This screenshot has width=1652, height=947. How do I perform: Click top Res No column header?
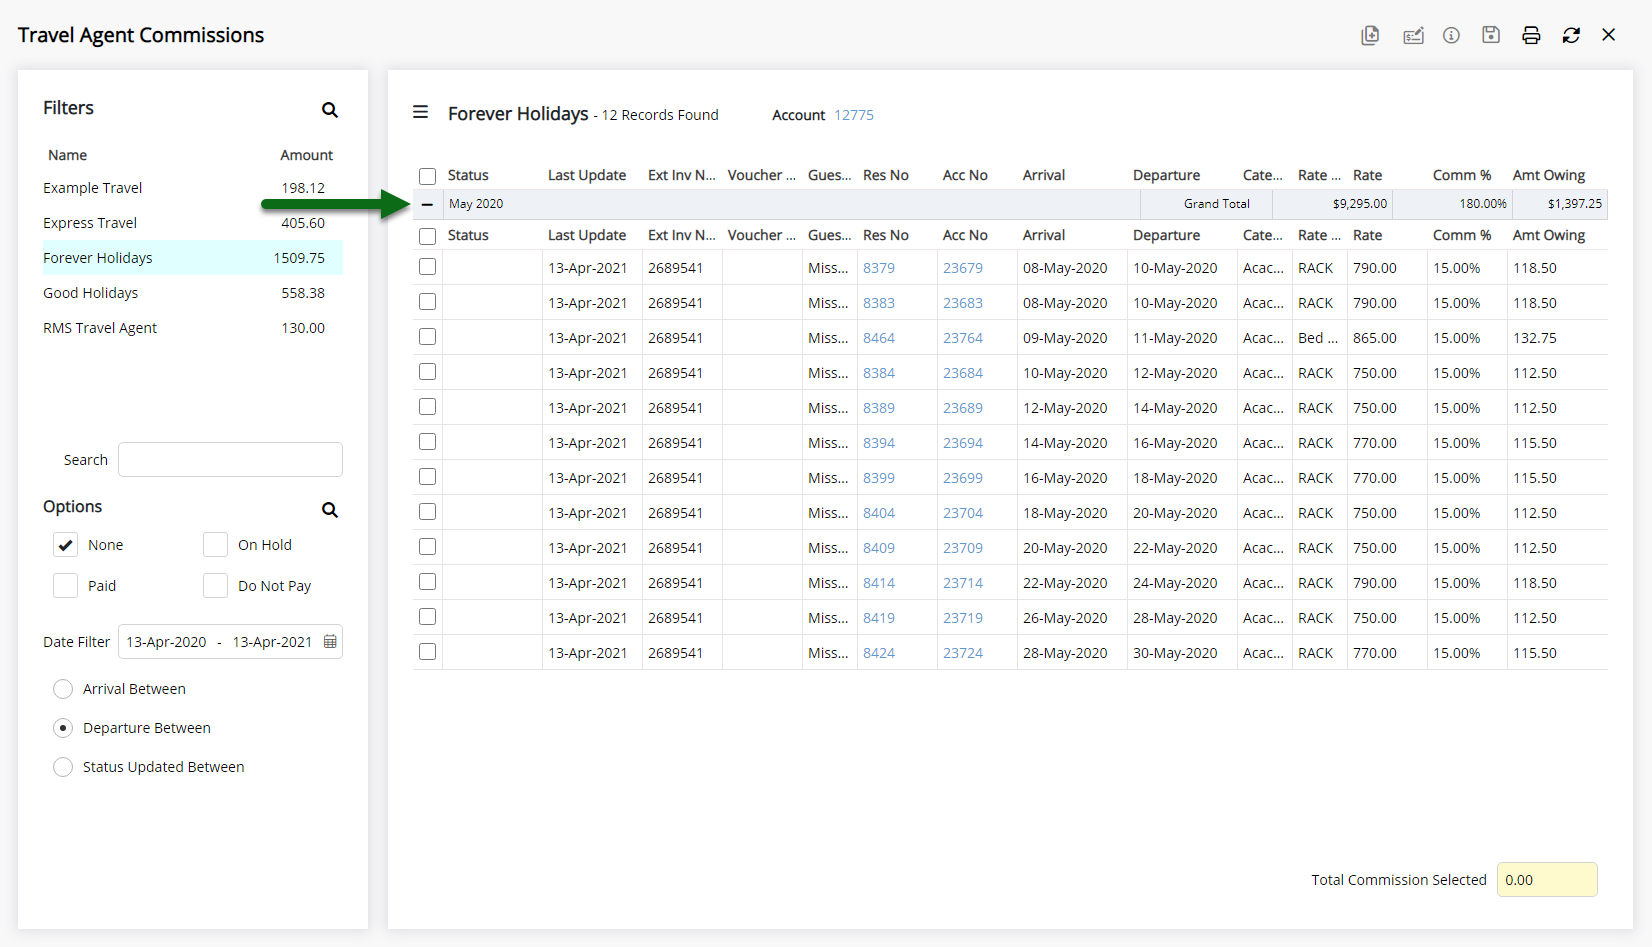(x=886, y=175)
